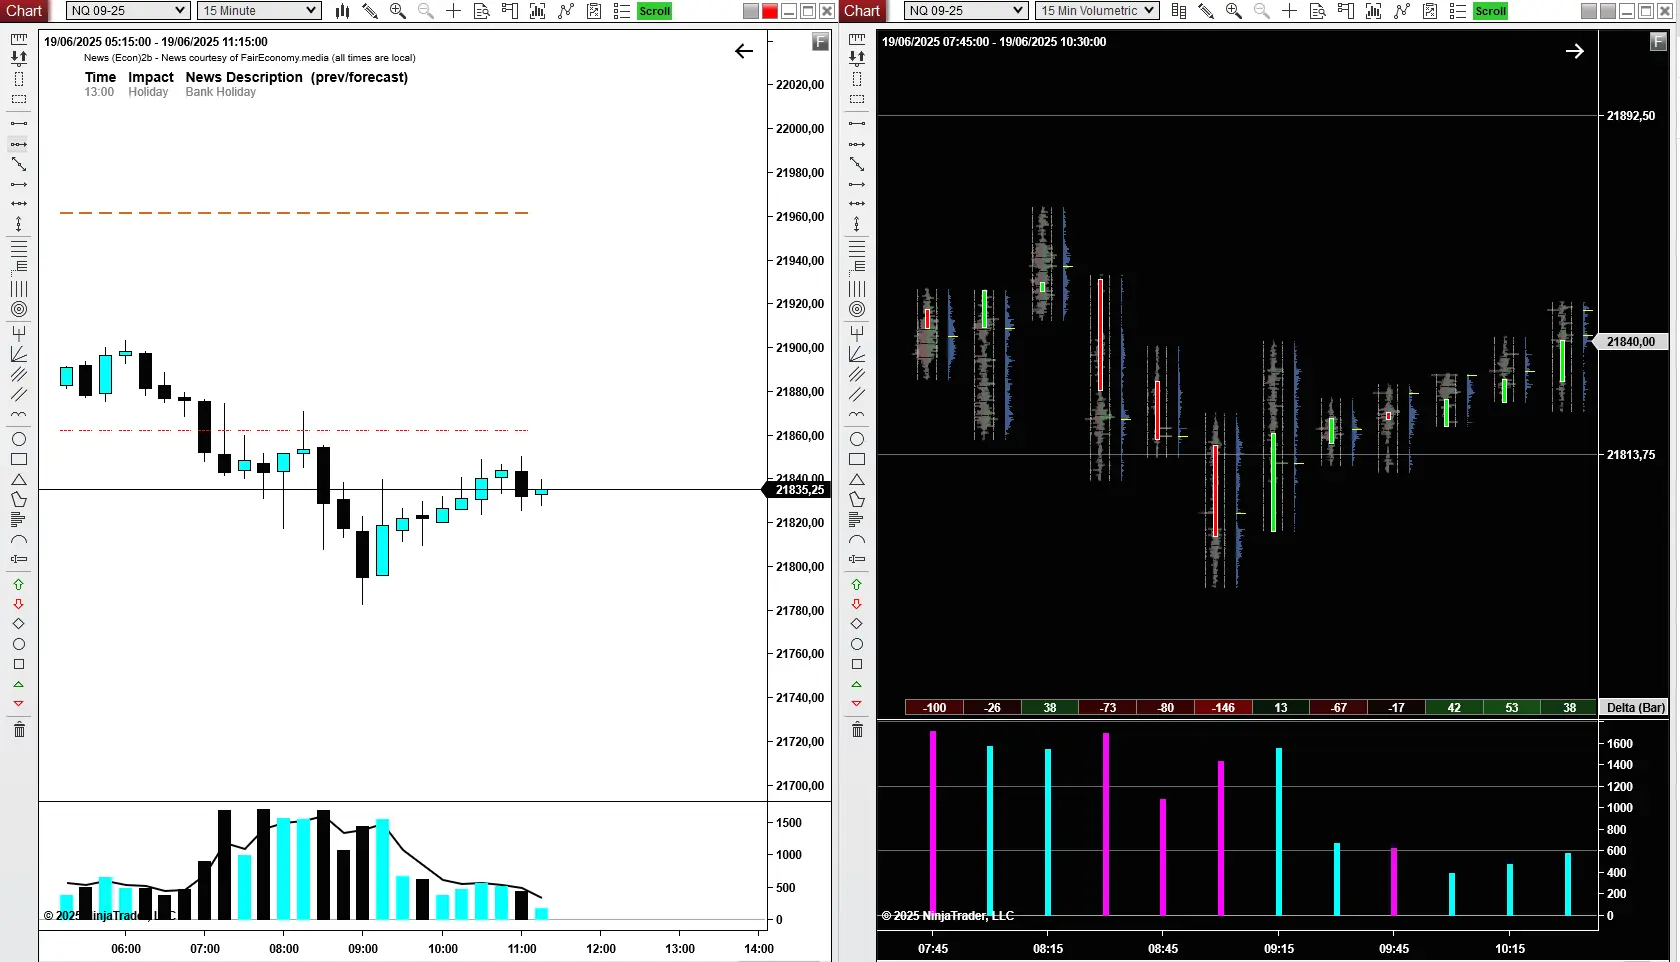
Task: Select the right window's Chart tab
Action: click(x=861, y=11)
